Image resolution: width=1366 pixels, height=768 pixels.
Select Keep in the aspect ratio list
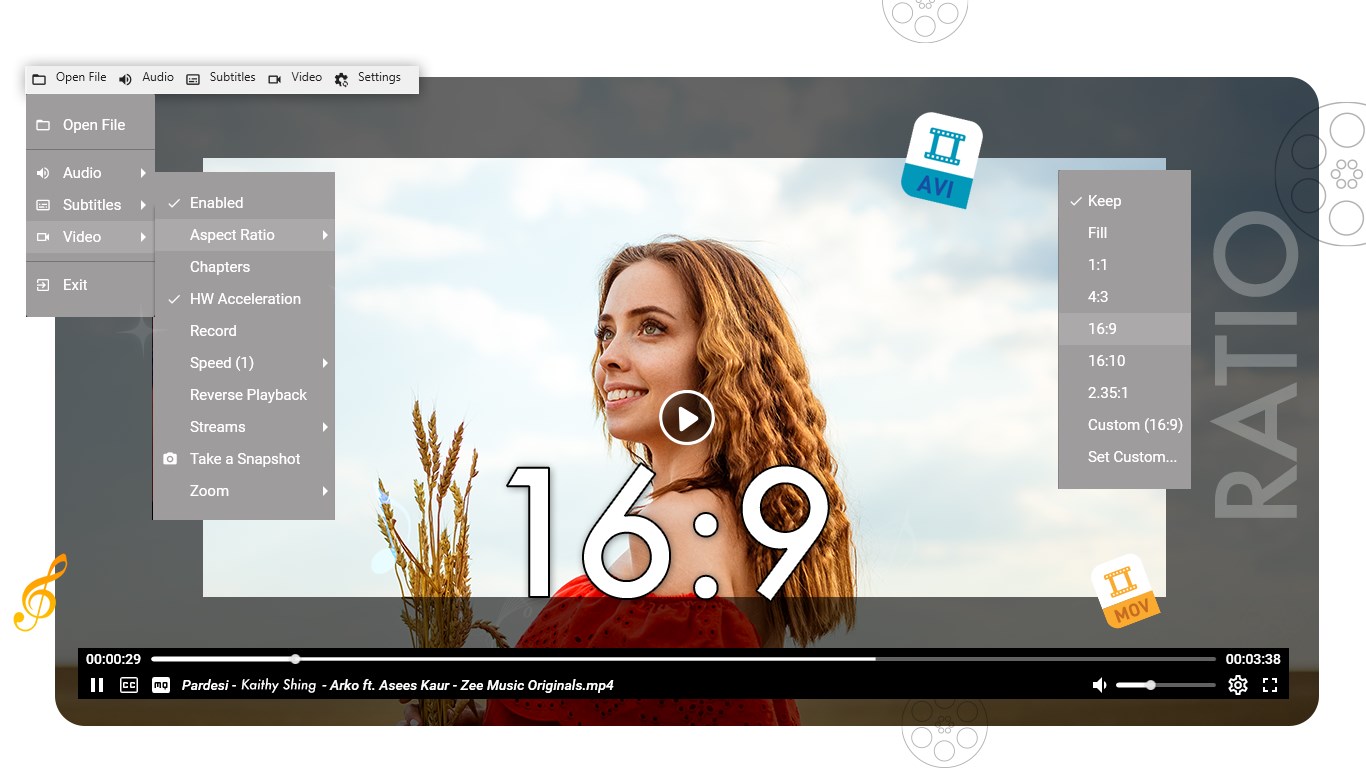point(1104,200)
